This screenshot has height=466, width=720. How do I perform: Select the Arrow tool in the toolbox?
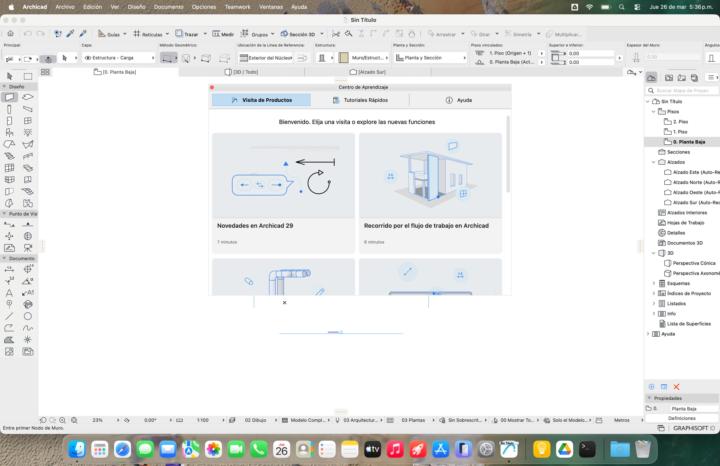click(x=9, y=76)
